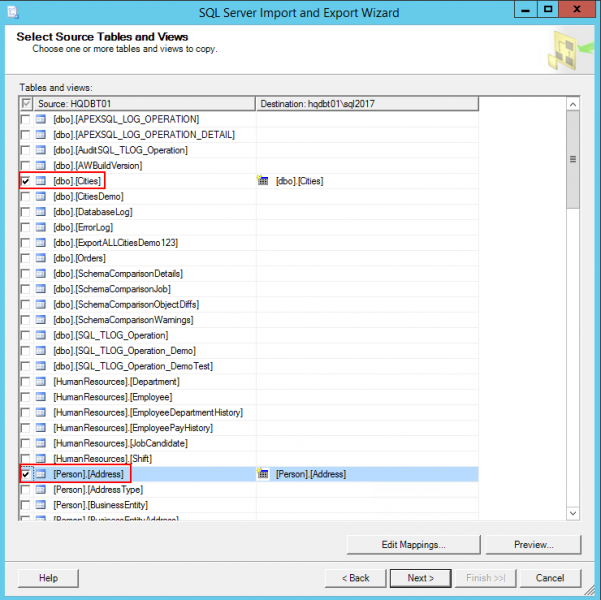
Task: Check the [HumanResources].[EmployeeDepartmentHistory] checkbox
Action: [25, 413]
